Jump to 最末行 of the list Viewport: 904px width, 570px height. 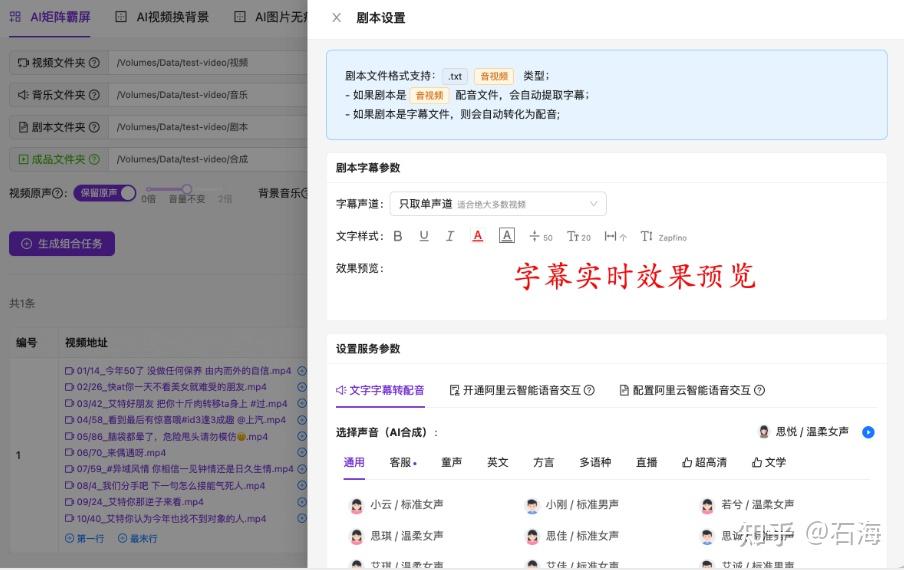(x=137, y=538)
